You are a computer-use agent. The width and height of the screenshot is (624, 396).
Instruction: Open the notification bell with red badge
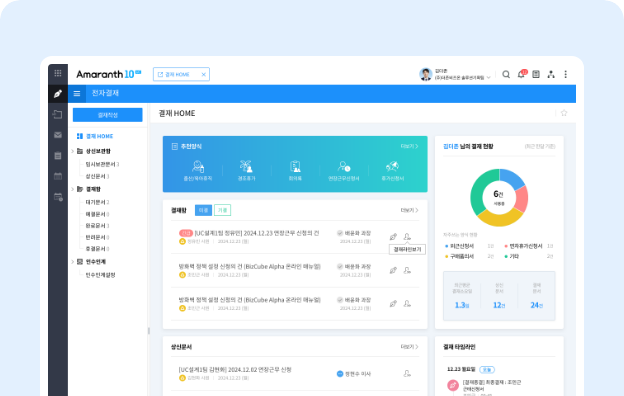tap(521, 74)
